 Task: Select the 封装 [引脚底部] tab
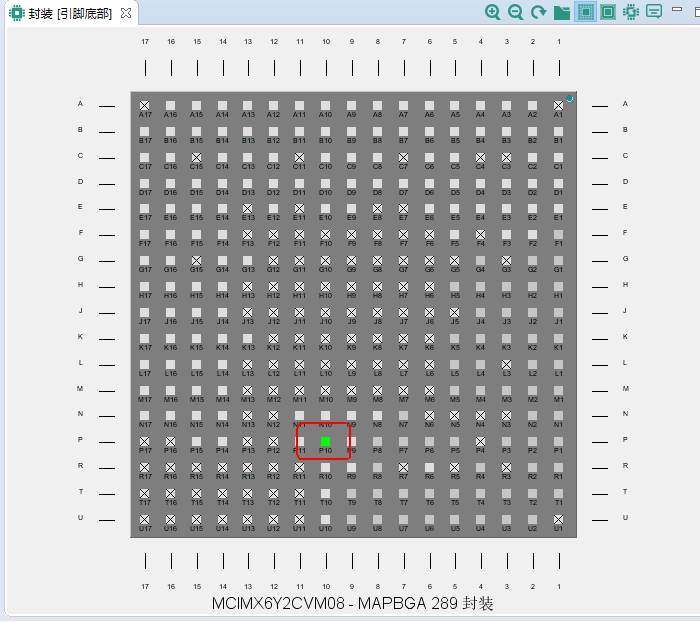coord(70,13)
